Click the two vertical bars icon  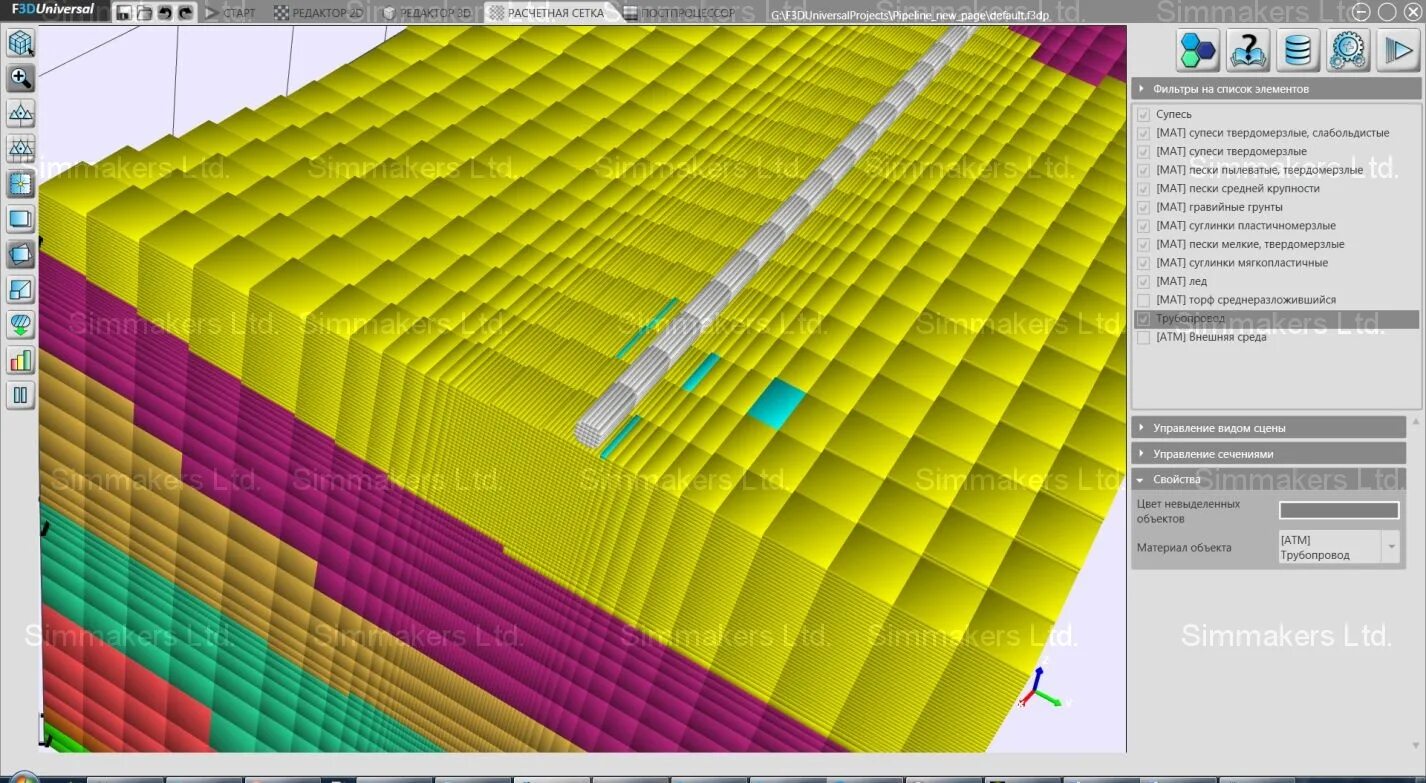tap(21, 395)
